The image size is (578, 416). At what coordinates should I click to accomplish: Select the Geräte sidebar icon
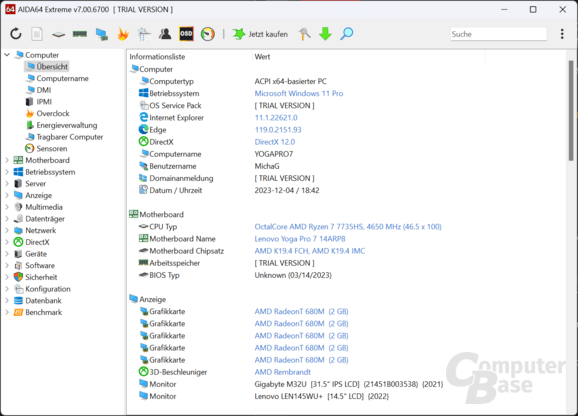(18, 254)
